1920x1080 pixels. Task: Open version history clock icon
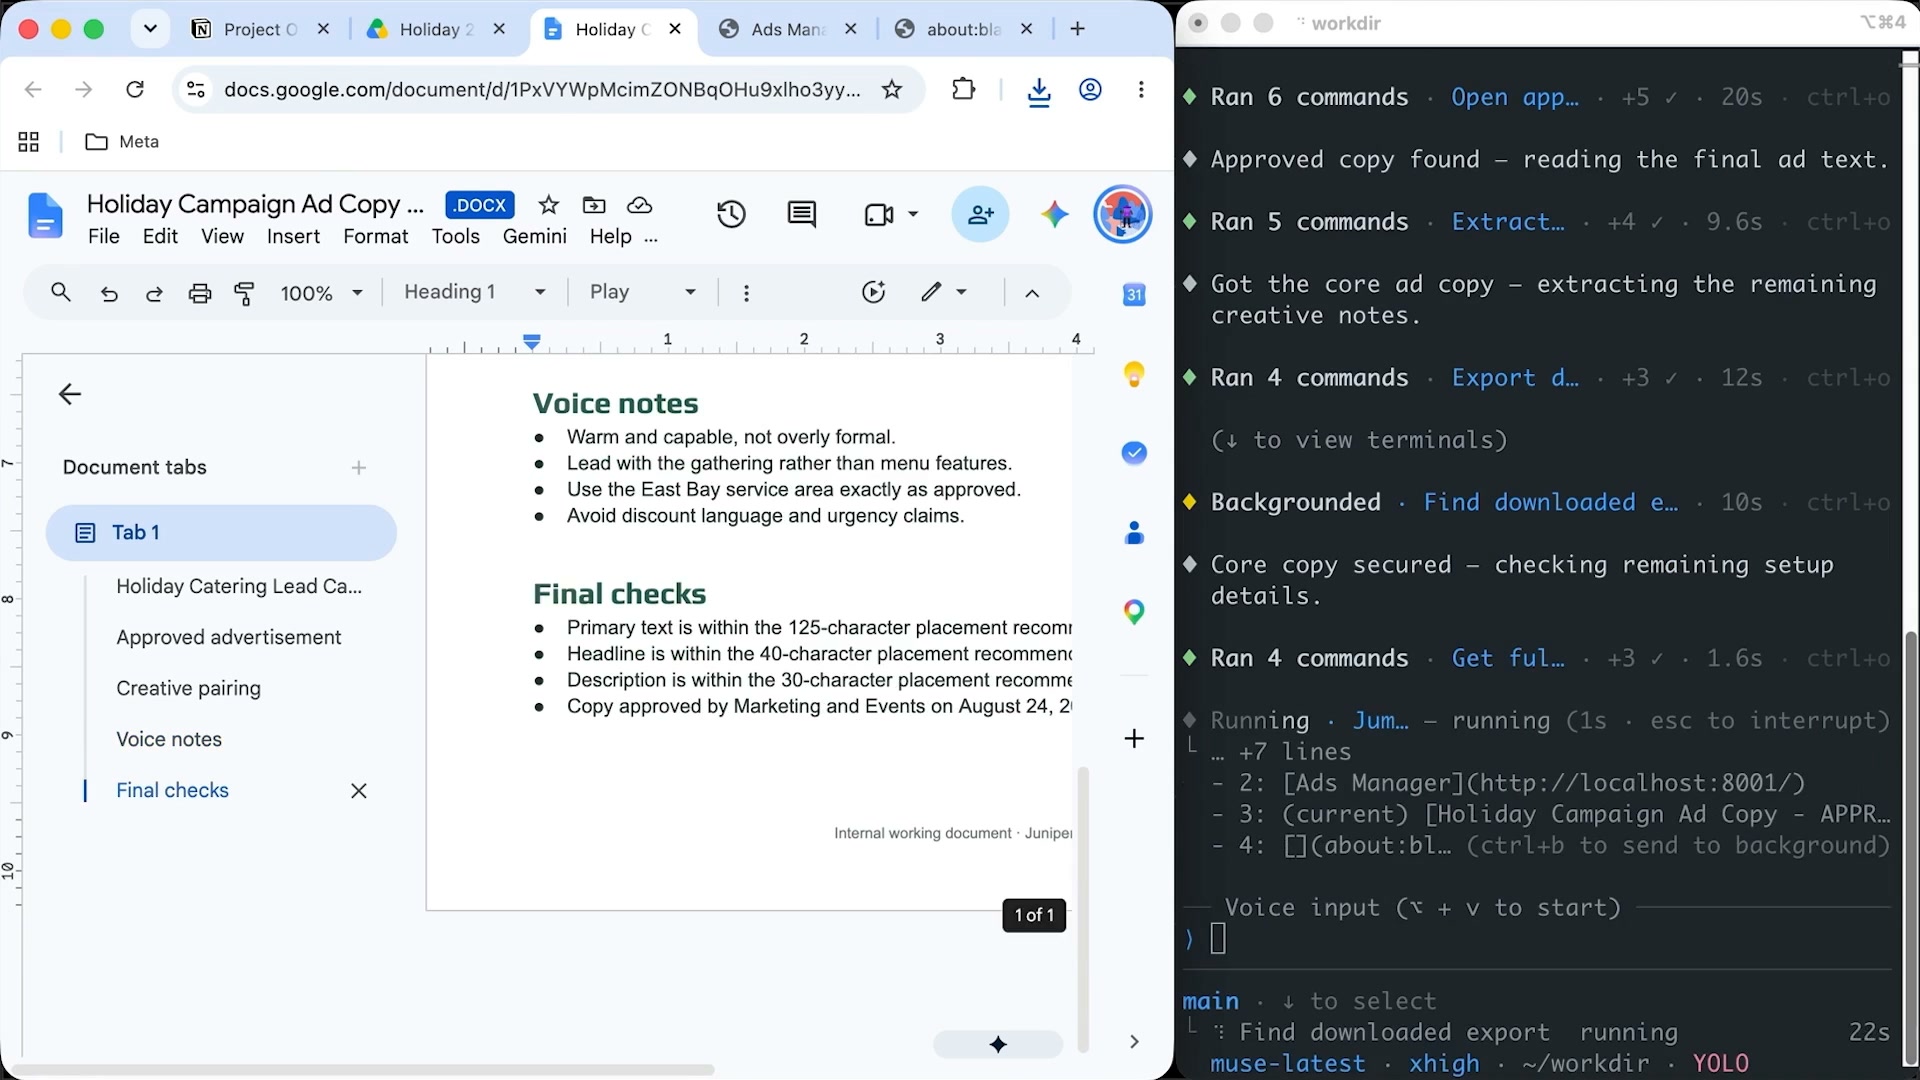pyautogui.click(x=731, y=214)
